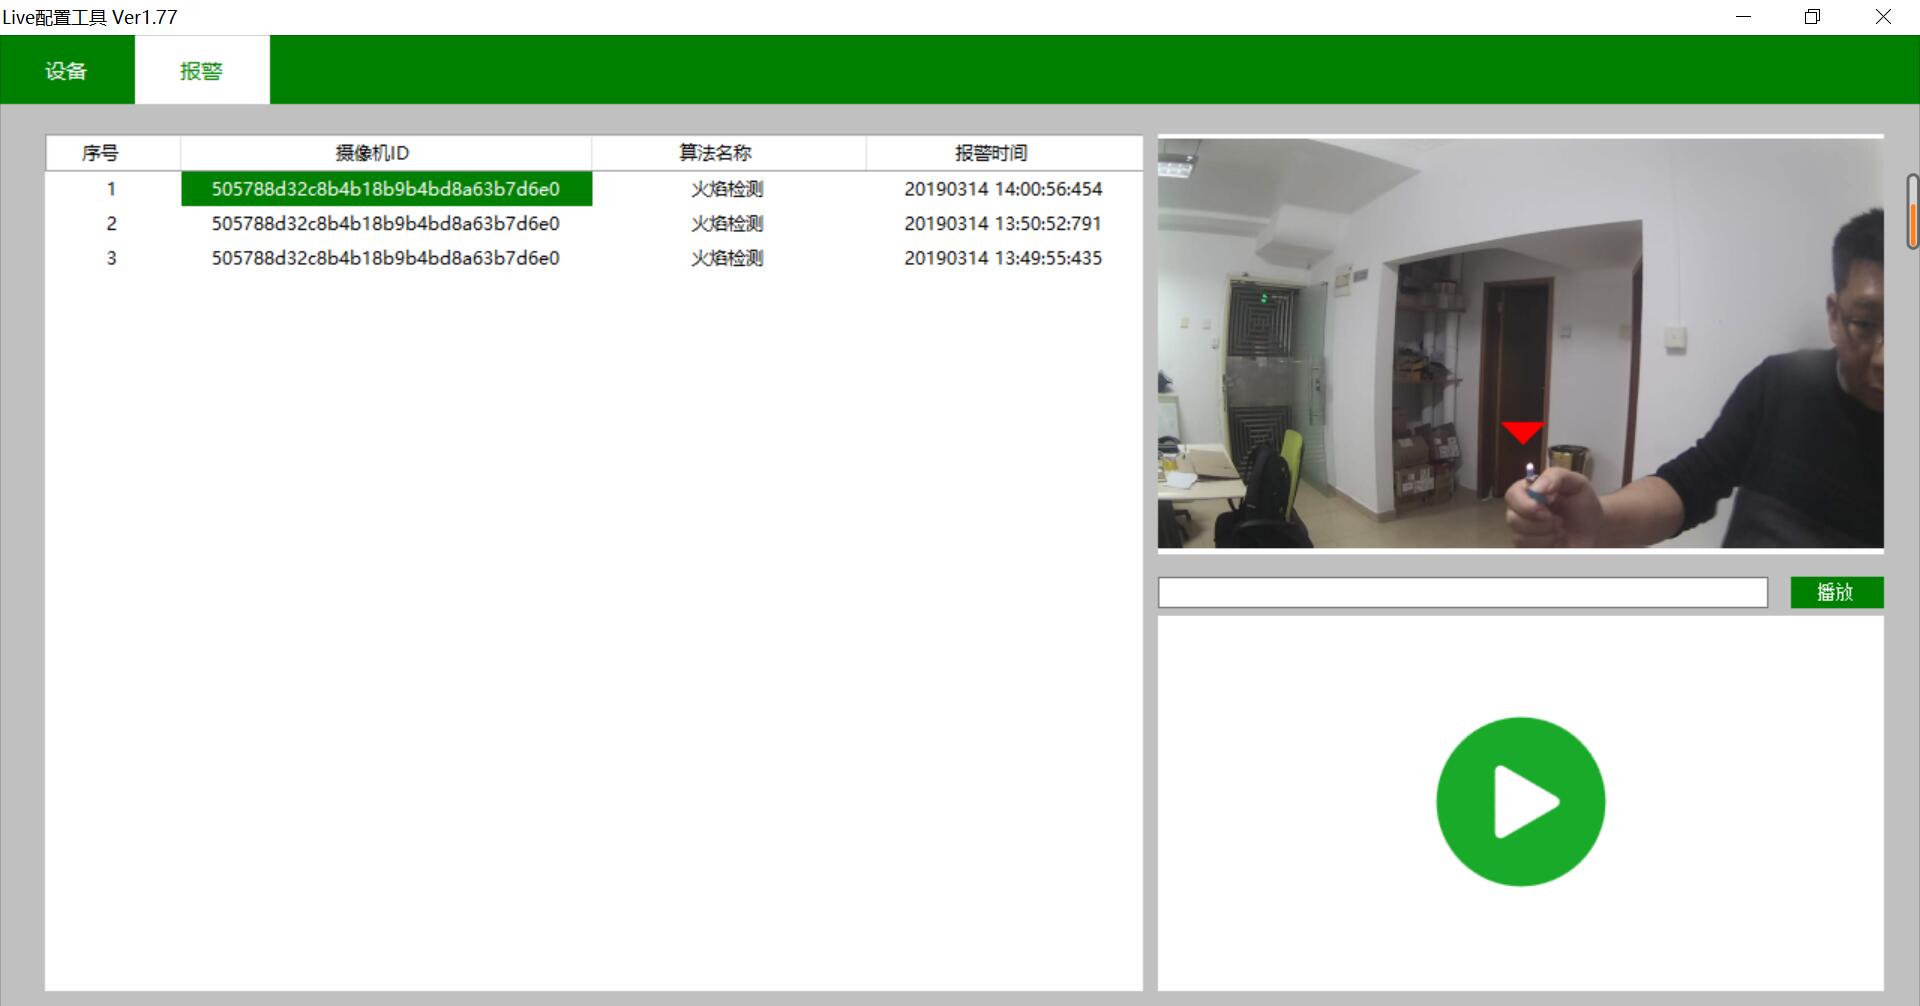Open the alarm snapshot image of the office
This screenshot has height=1006, width=1920.
1520,343
